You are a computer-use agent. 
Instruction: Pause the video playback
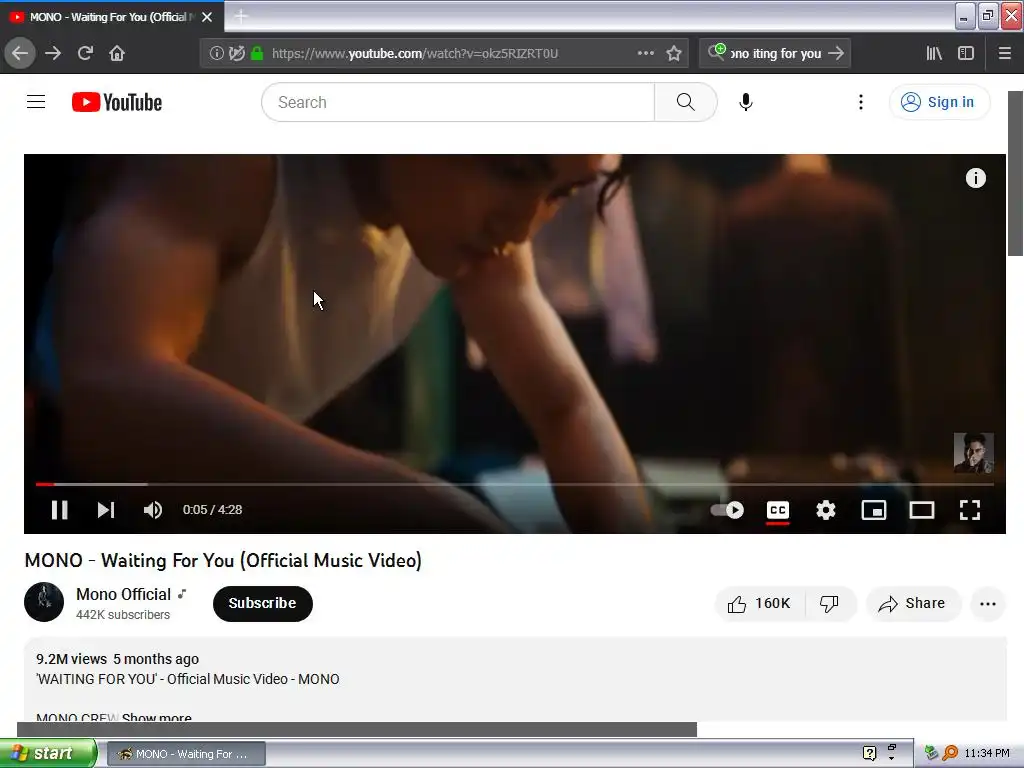pyautogui.click(x=59, y=510)
